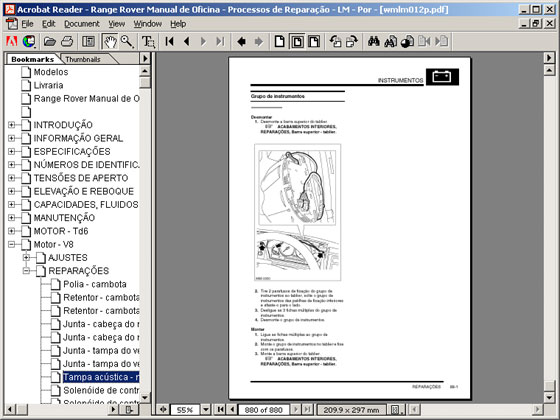Switch to the Thumbnails tab
The width and height of the screenshot is (560, 420).
(83, 59)
